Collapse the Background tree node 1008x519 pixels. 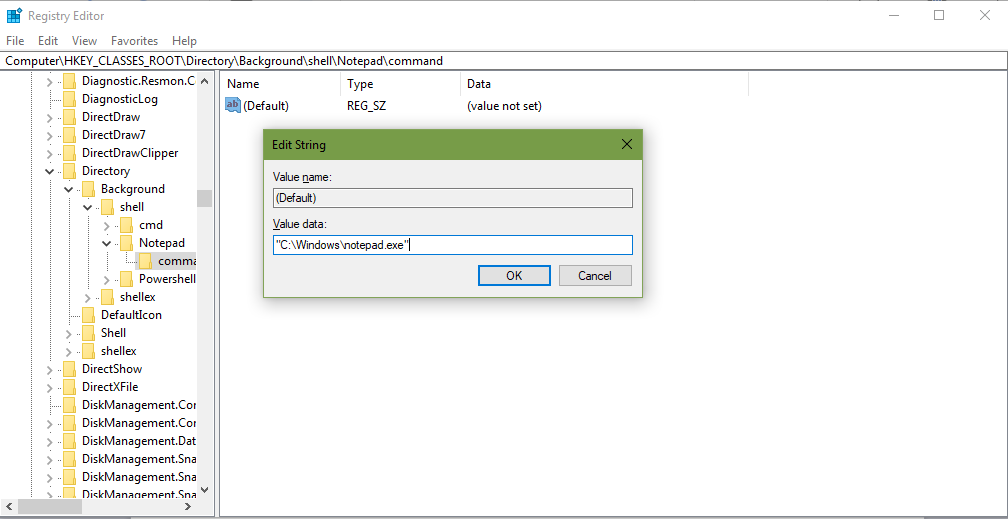pos(69,189)
